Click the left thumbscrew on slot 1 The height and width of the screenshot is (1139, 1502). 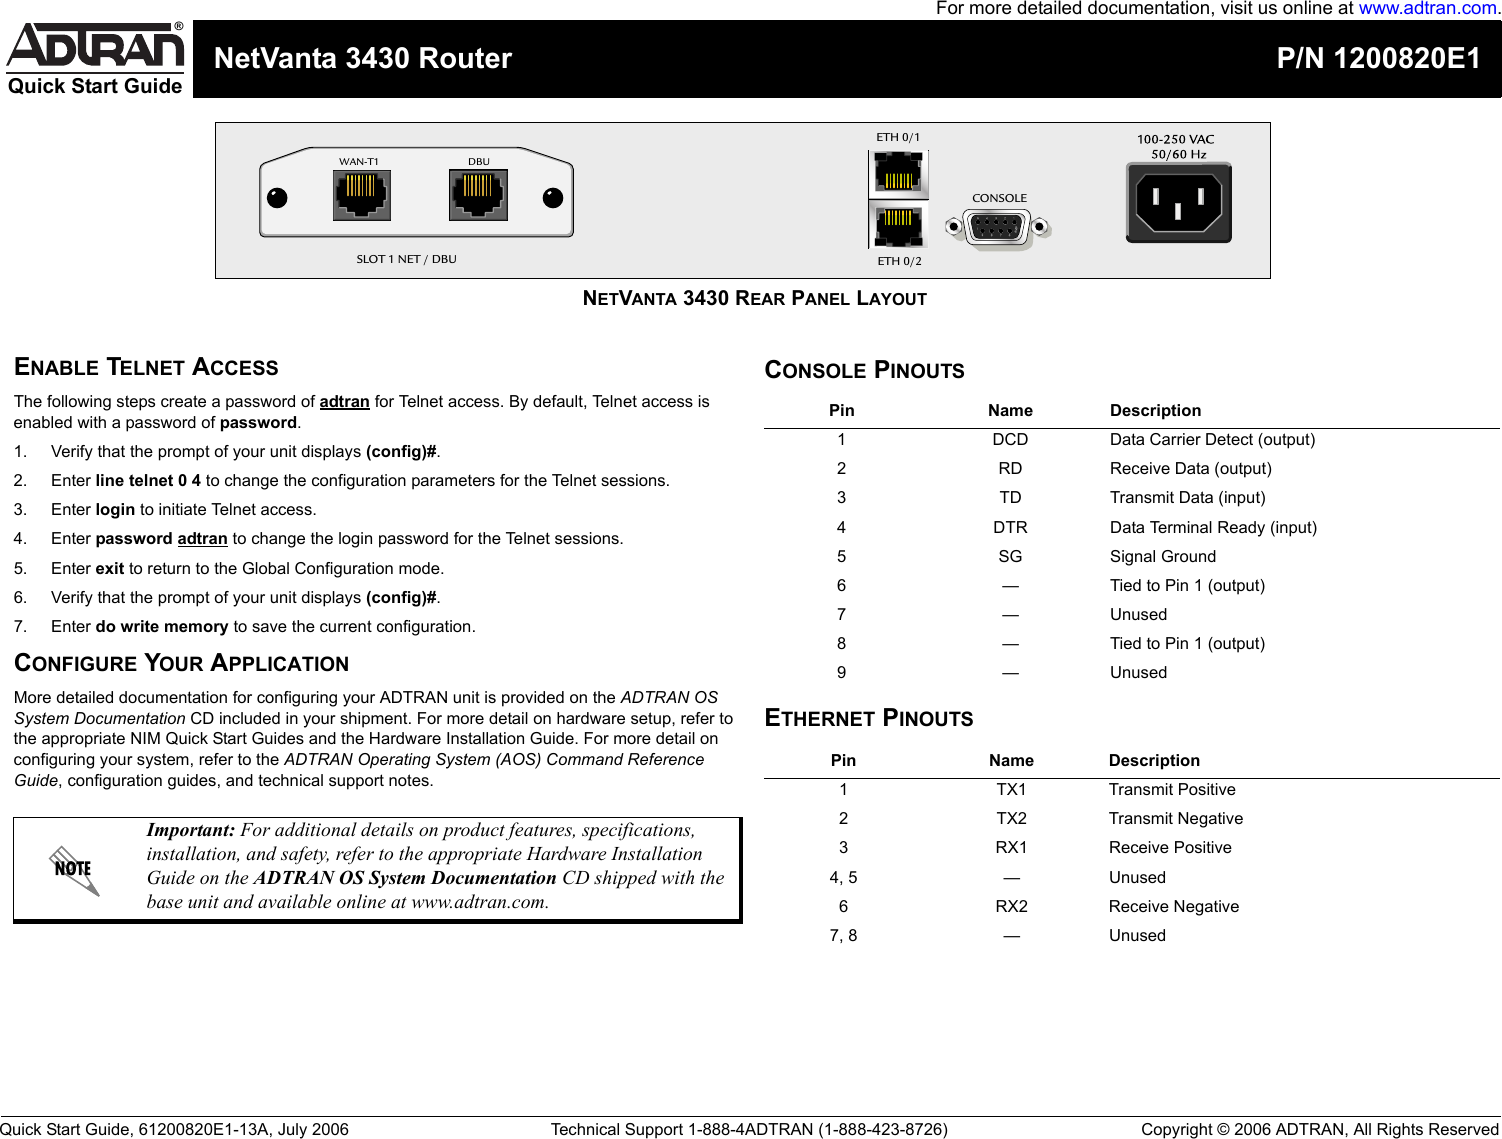[x=277, y=197]
